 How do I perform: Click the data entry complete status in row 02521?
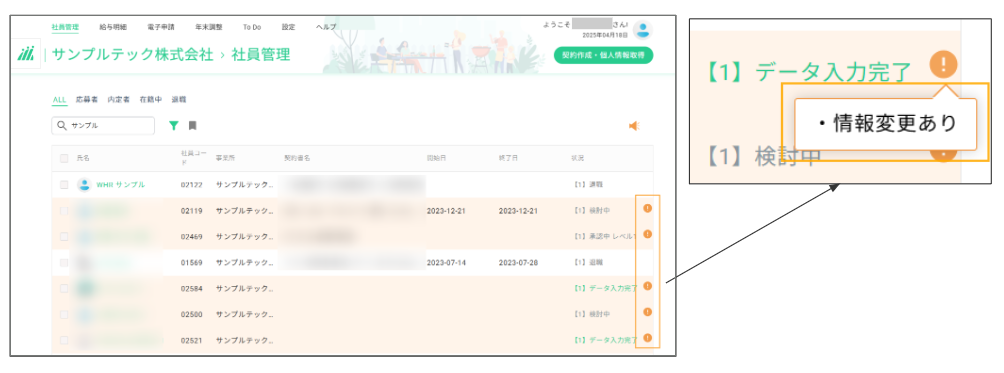coord(606,340)
